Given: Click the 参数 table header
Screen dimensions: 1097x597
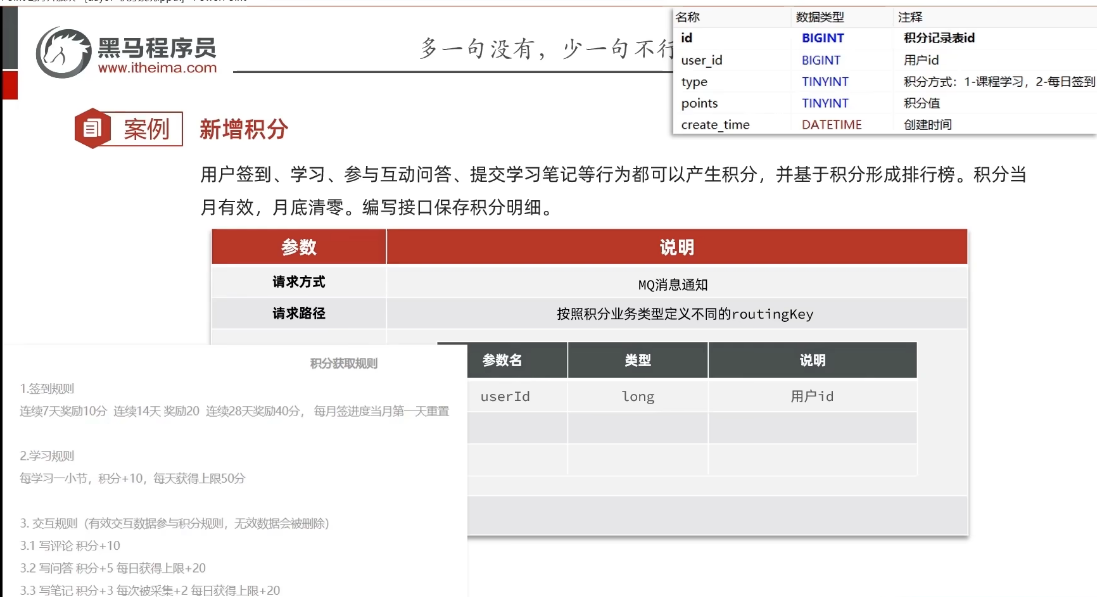Looking at the screenshot, I should pyautogui.click(x=299, y=246).
